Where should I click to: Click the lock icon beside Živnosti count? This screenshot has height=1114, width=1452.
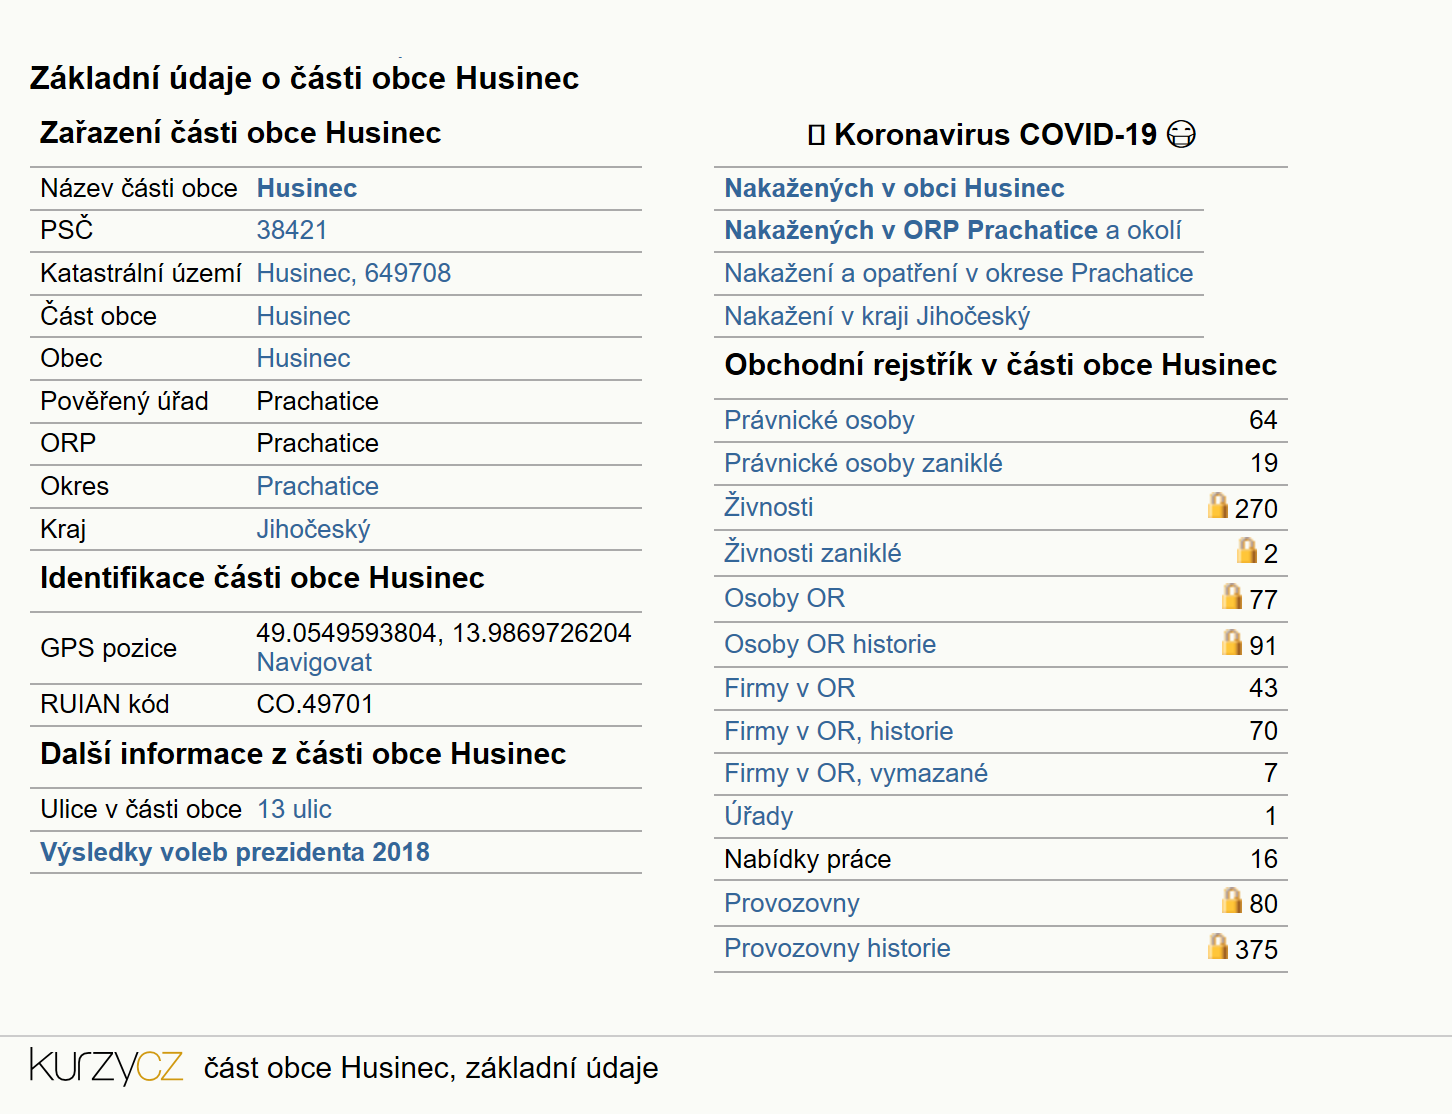click(x=1217, y=505)
